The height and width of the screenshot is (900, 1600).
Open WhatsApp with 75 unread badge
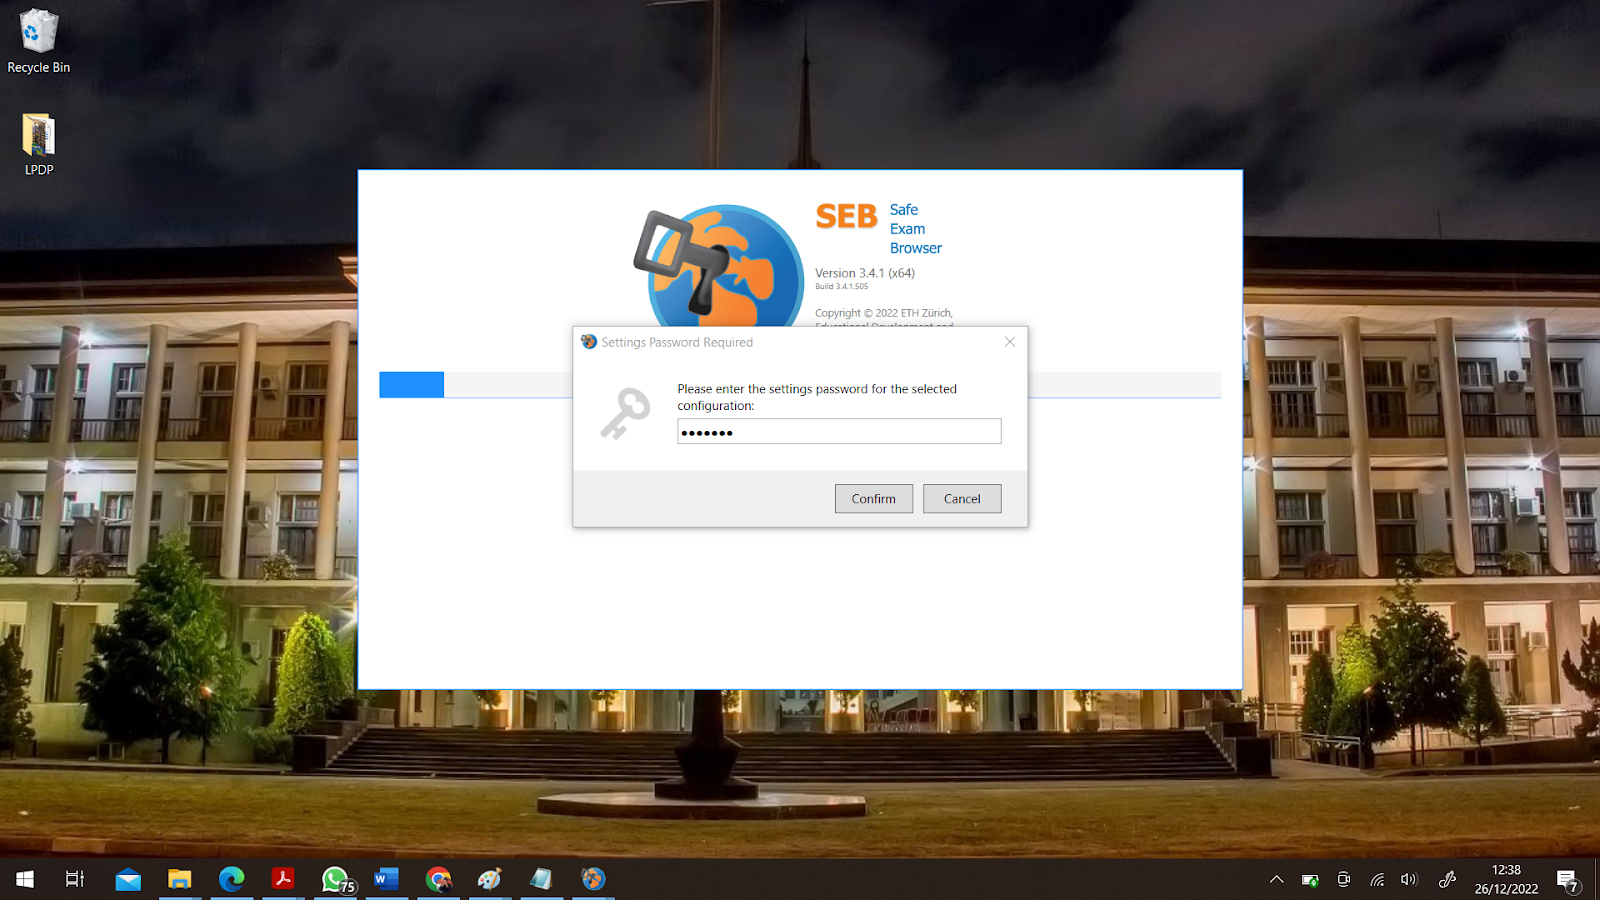336,879
